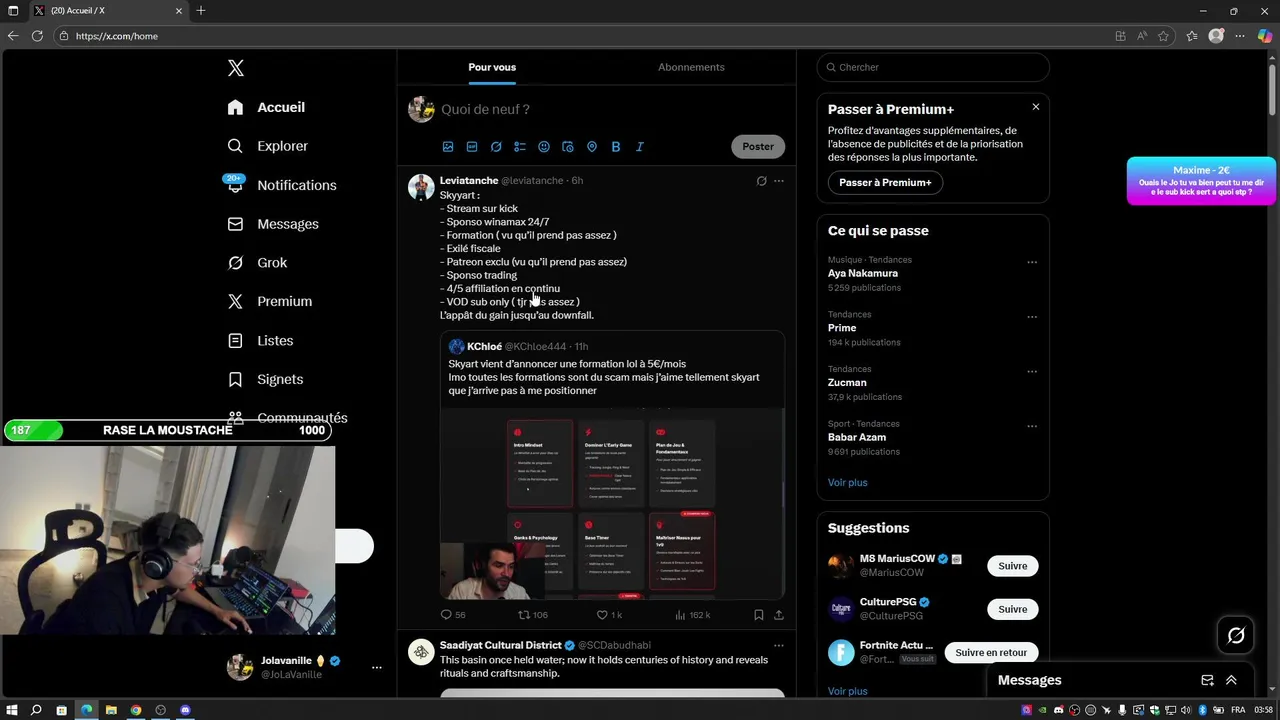Viewport: 1280px width, 720px height.
Task: Open Premium in the sidebar
Action: 269,301
